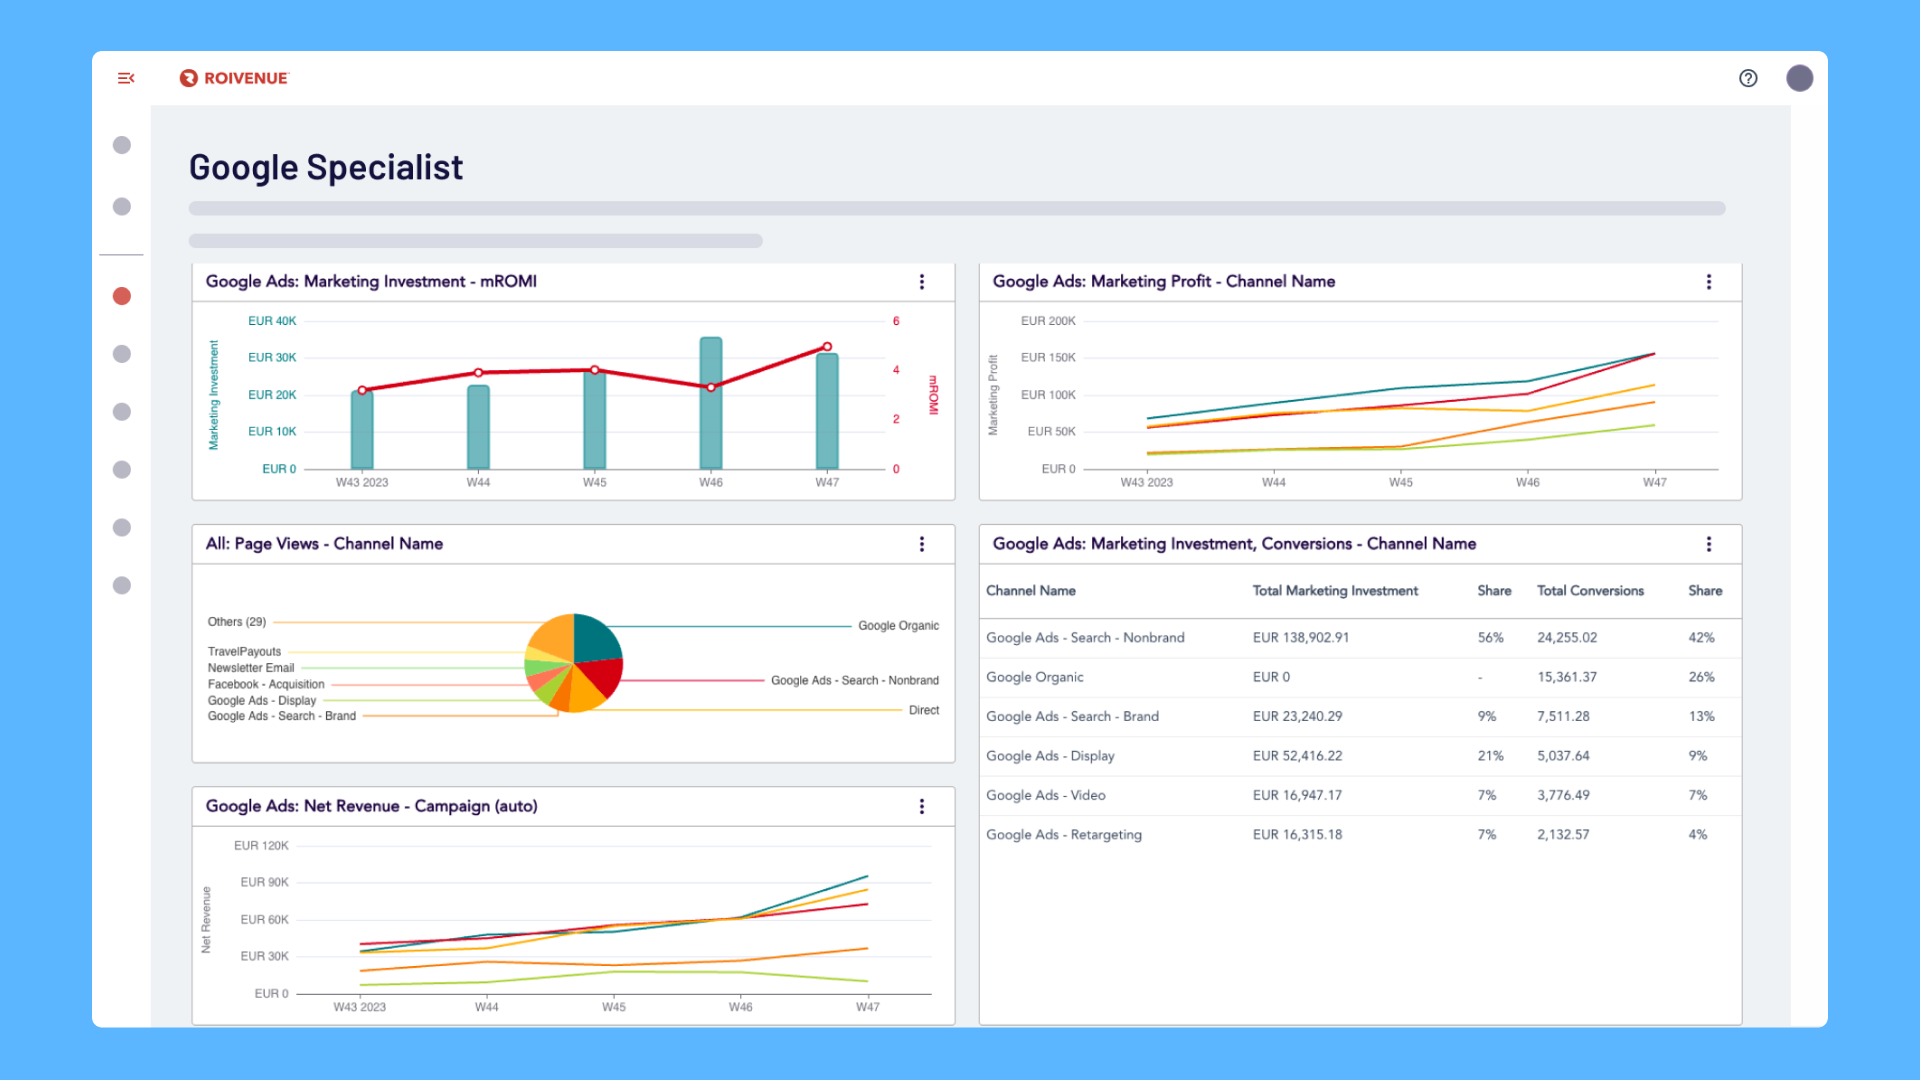Open options menu for Net Revenue chart
Viewport: 1920px width, 1080px height.
[922, 806]
